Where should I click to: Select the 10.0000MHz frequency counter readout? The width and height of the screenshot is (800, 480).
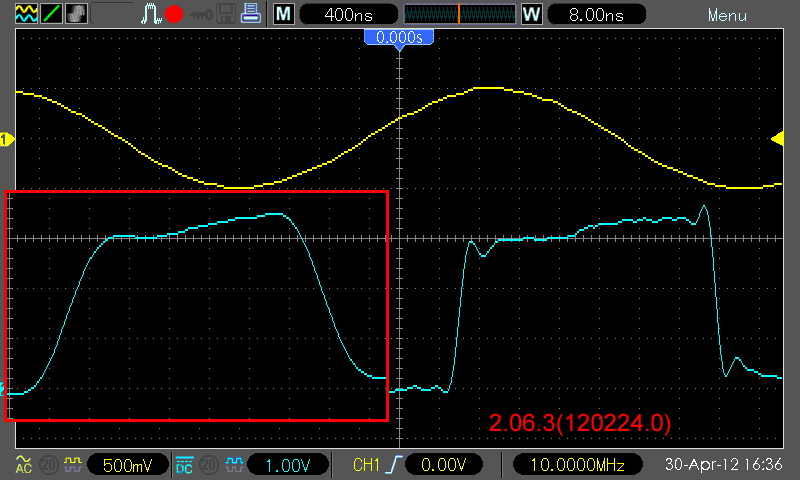(x=578, y=465)
